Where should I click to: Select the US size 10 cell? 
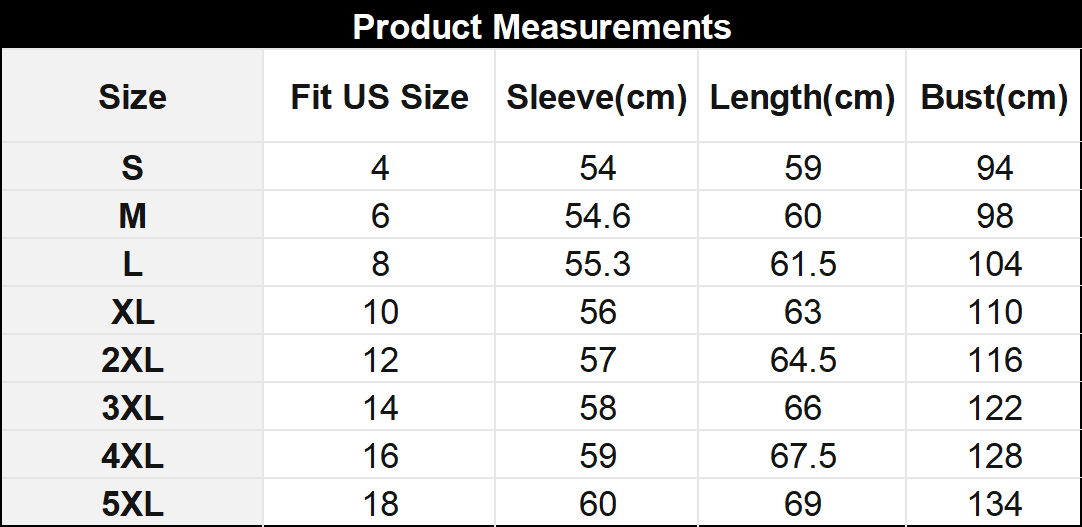[379, 312]
